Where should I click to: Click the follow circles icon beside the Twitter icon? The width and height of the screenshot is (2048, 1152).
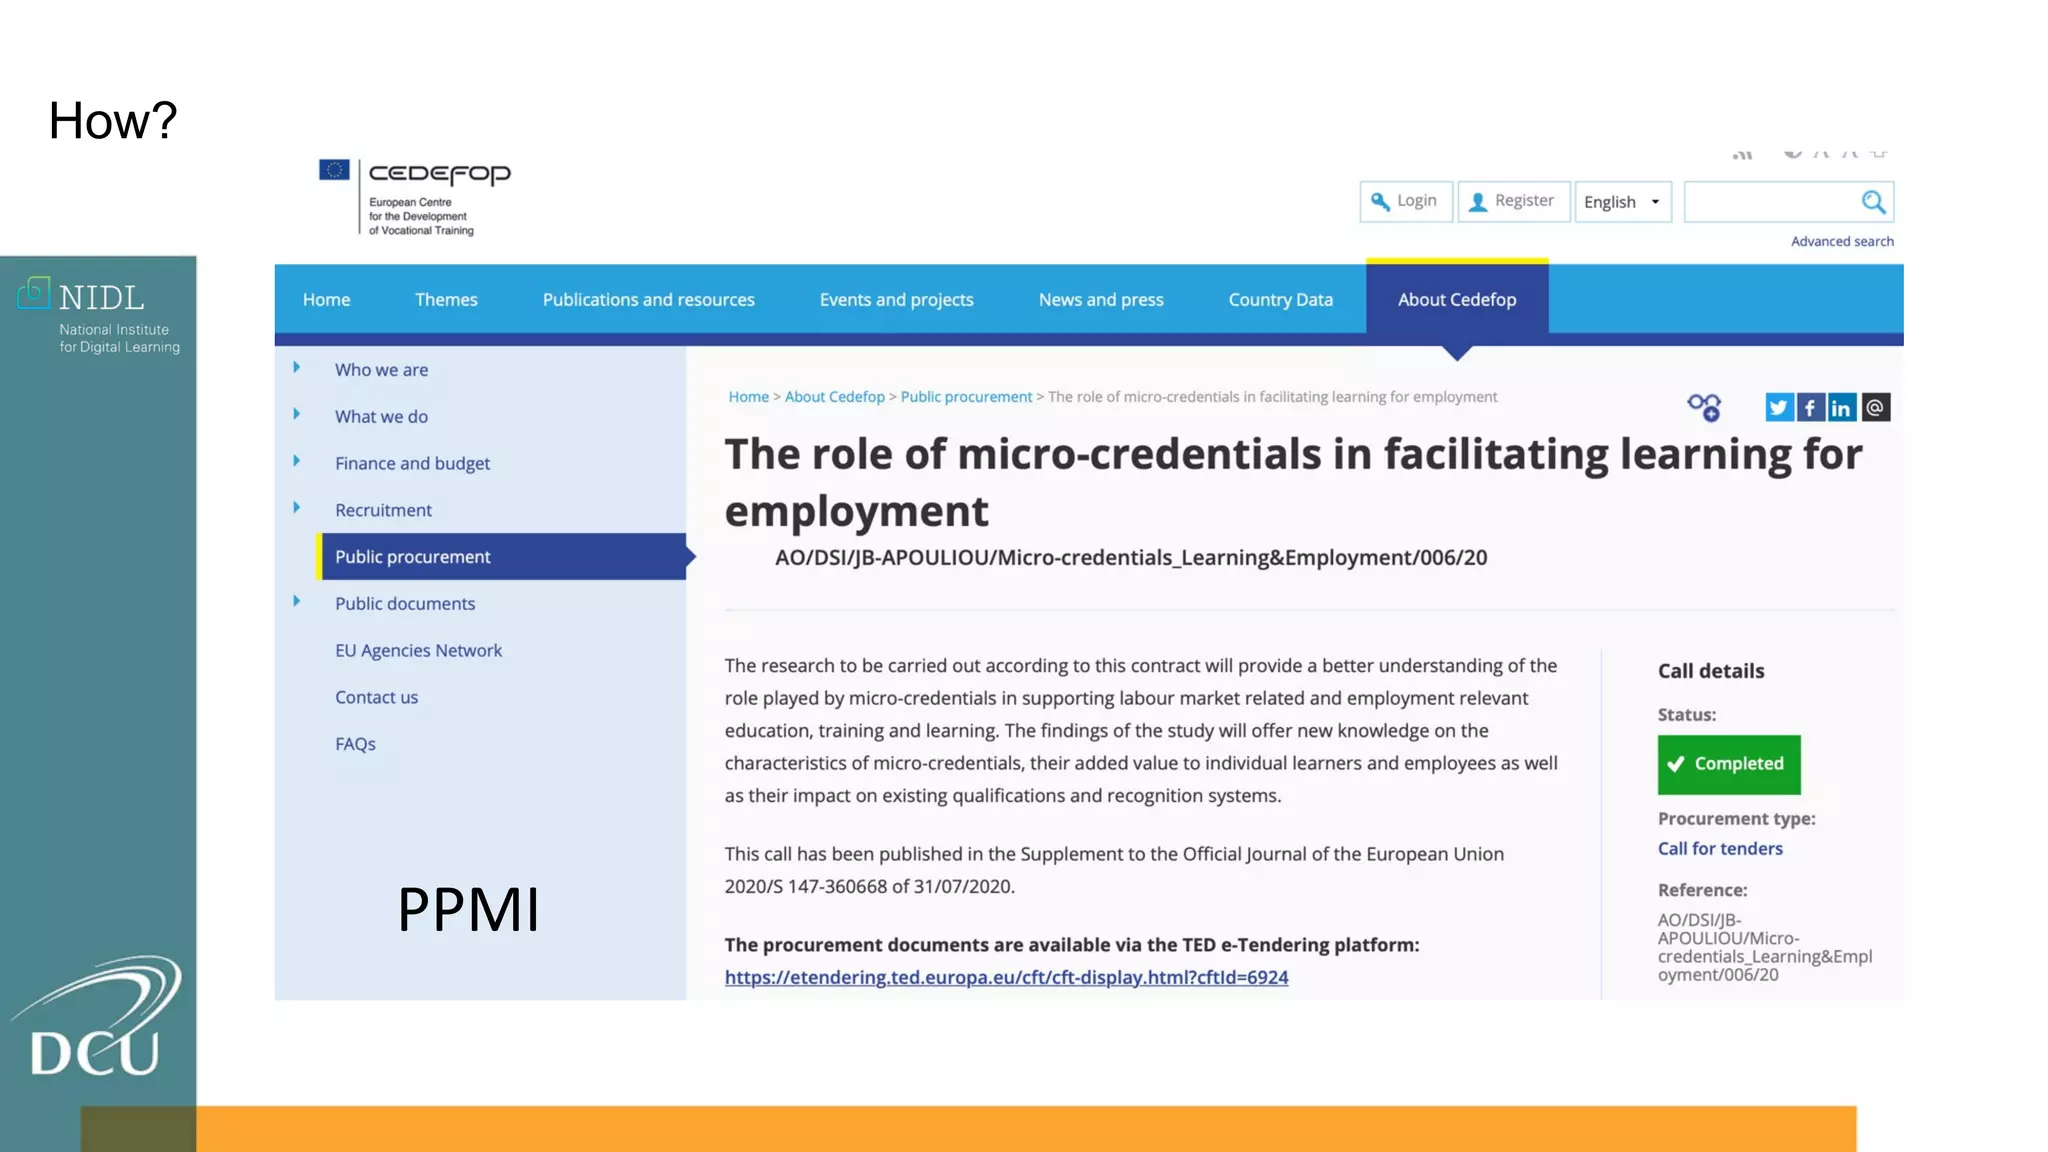tap(1704, 406)
